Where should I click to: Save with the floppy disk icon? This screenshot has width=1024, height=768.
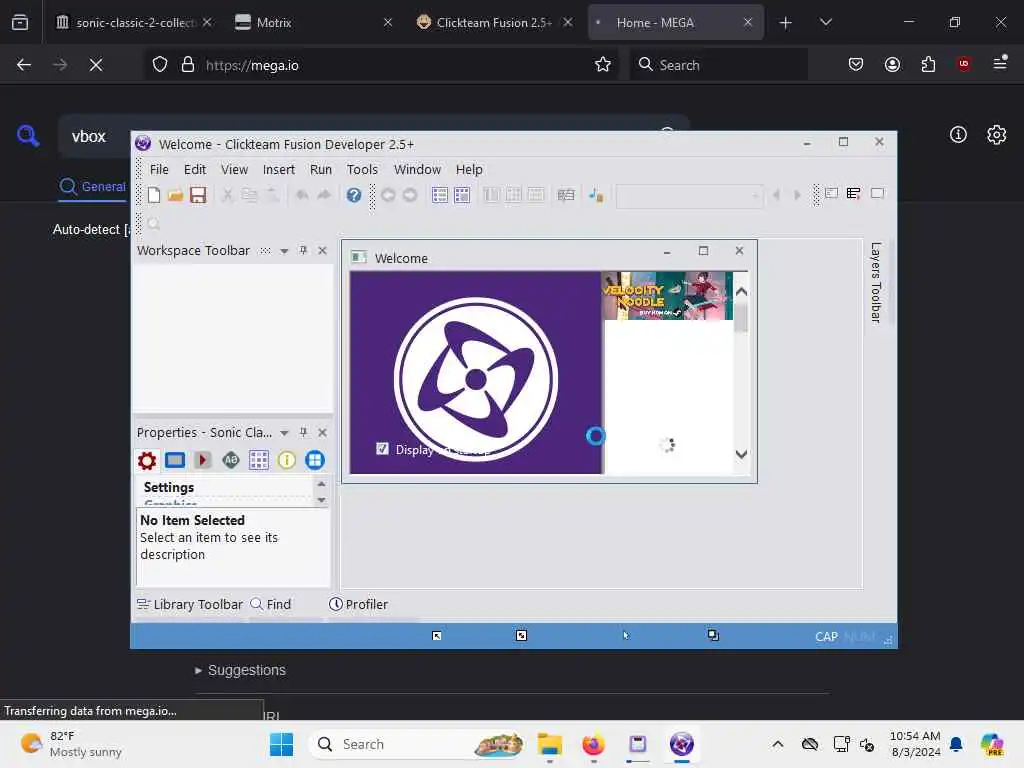[x=198, y=195]
